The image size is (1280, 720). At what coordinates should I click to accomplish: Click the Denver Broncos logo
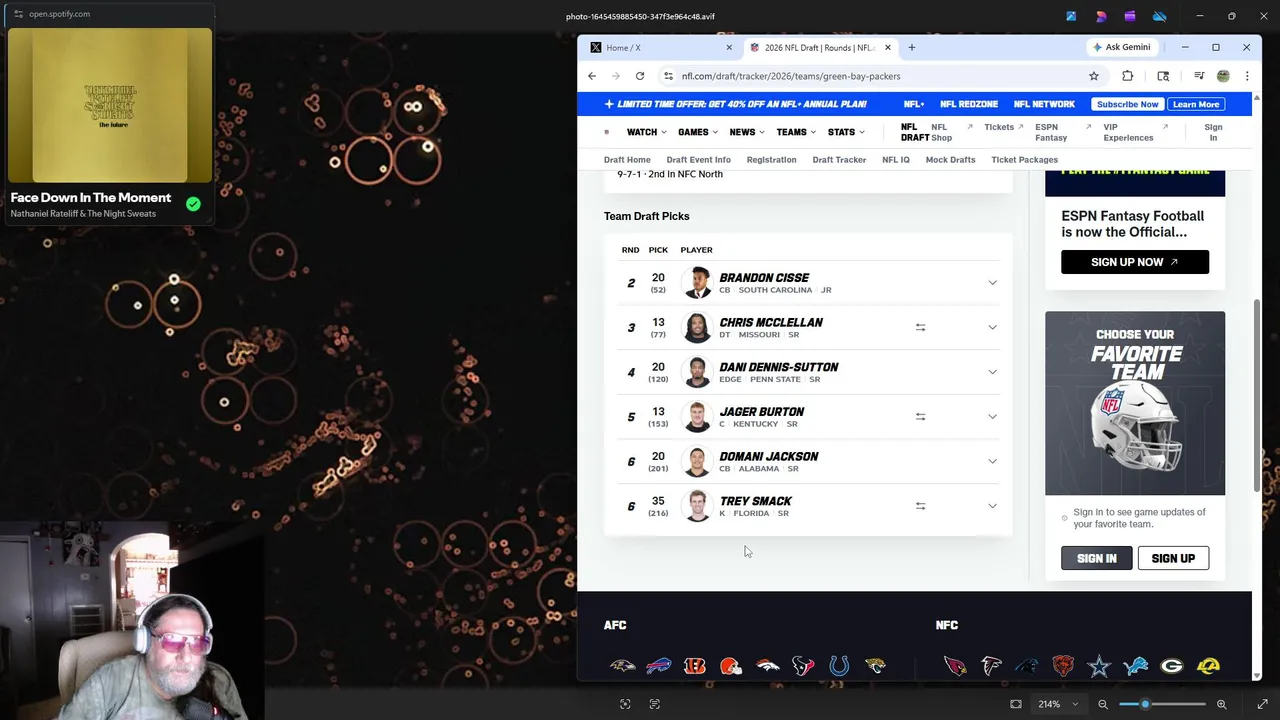[x=767, y=666]
